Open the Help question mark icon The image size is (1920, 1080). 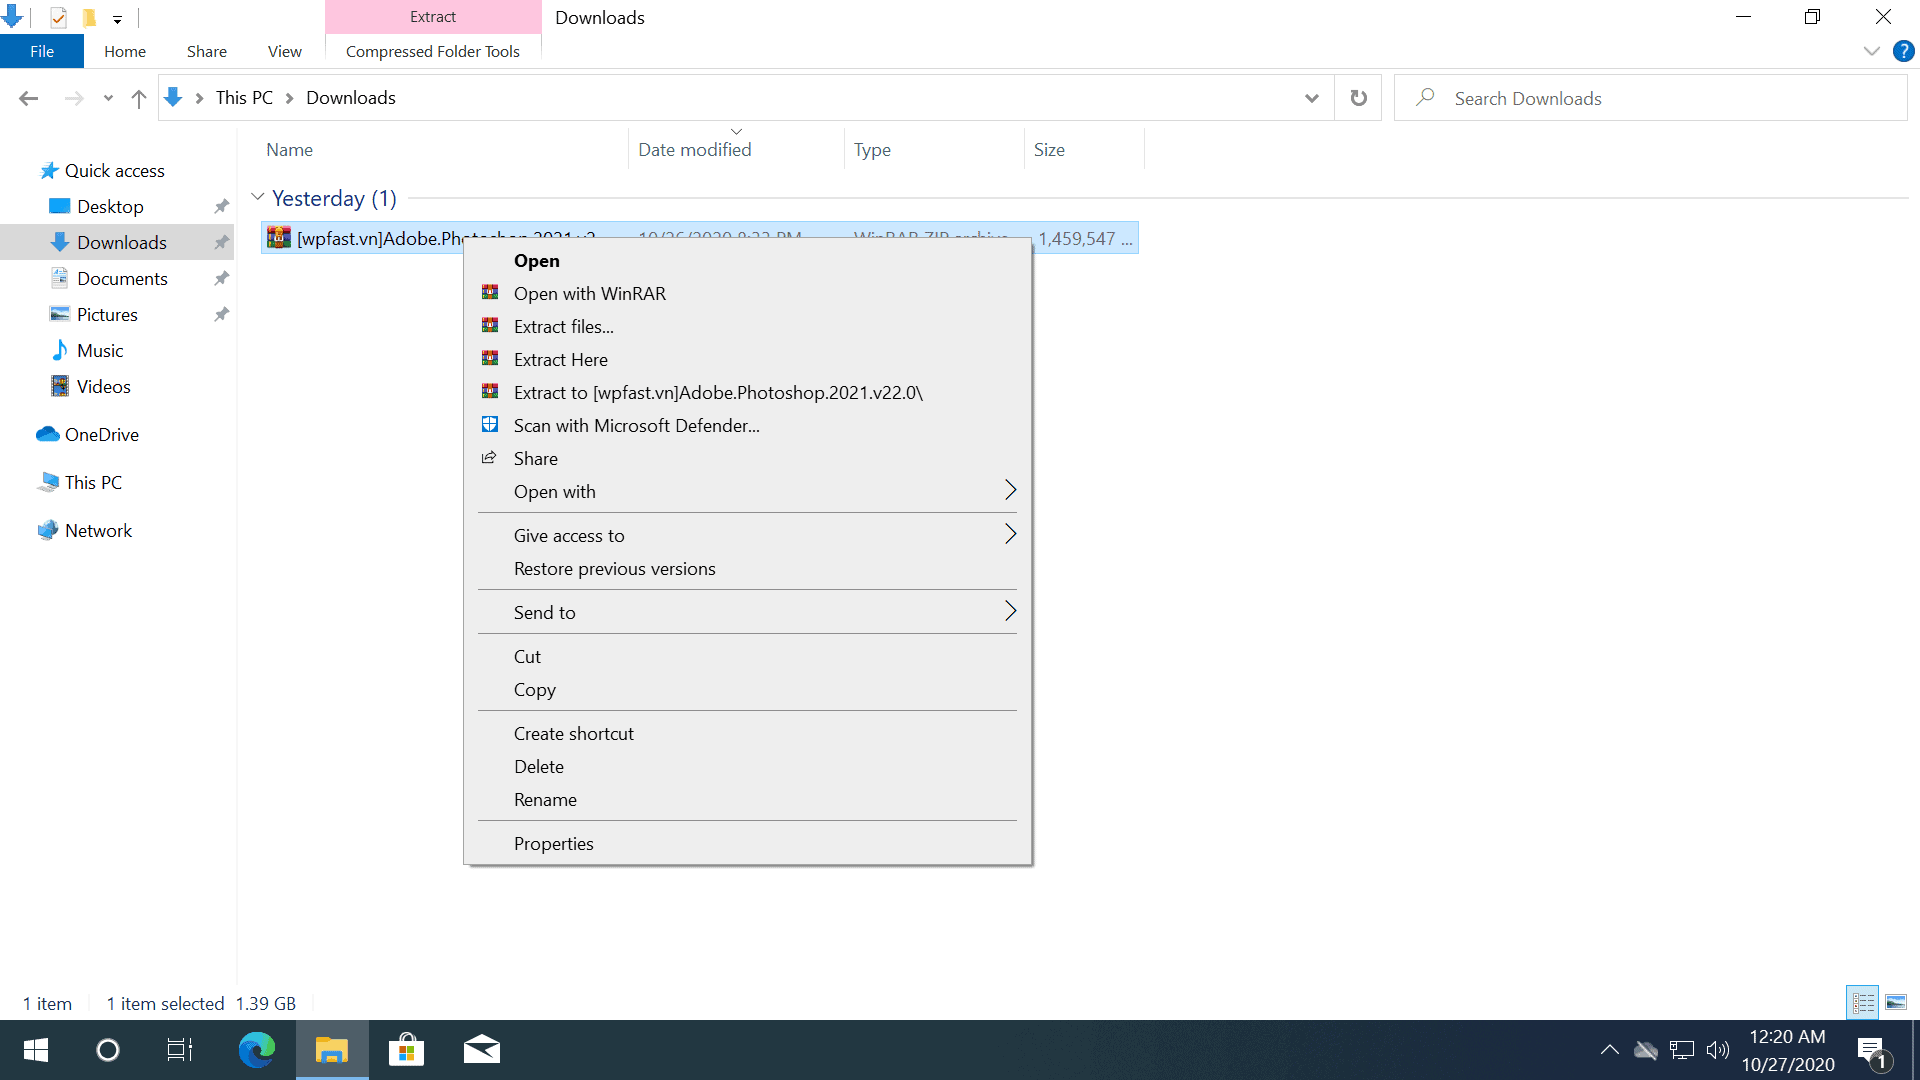pos(1904,51)
